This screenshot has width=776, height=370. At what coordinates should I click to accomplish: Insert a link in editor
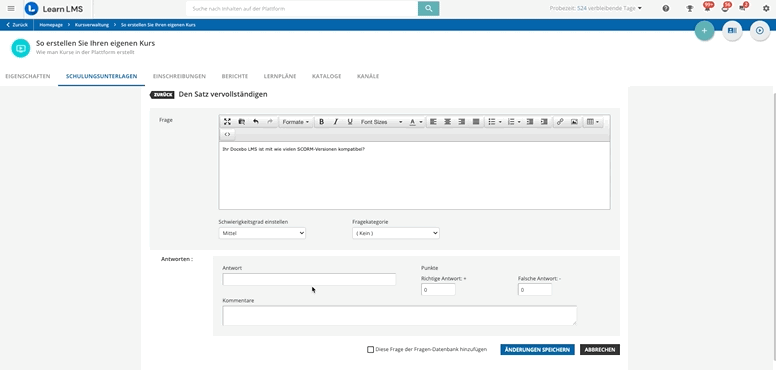click(560, 122)
